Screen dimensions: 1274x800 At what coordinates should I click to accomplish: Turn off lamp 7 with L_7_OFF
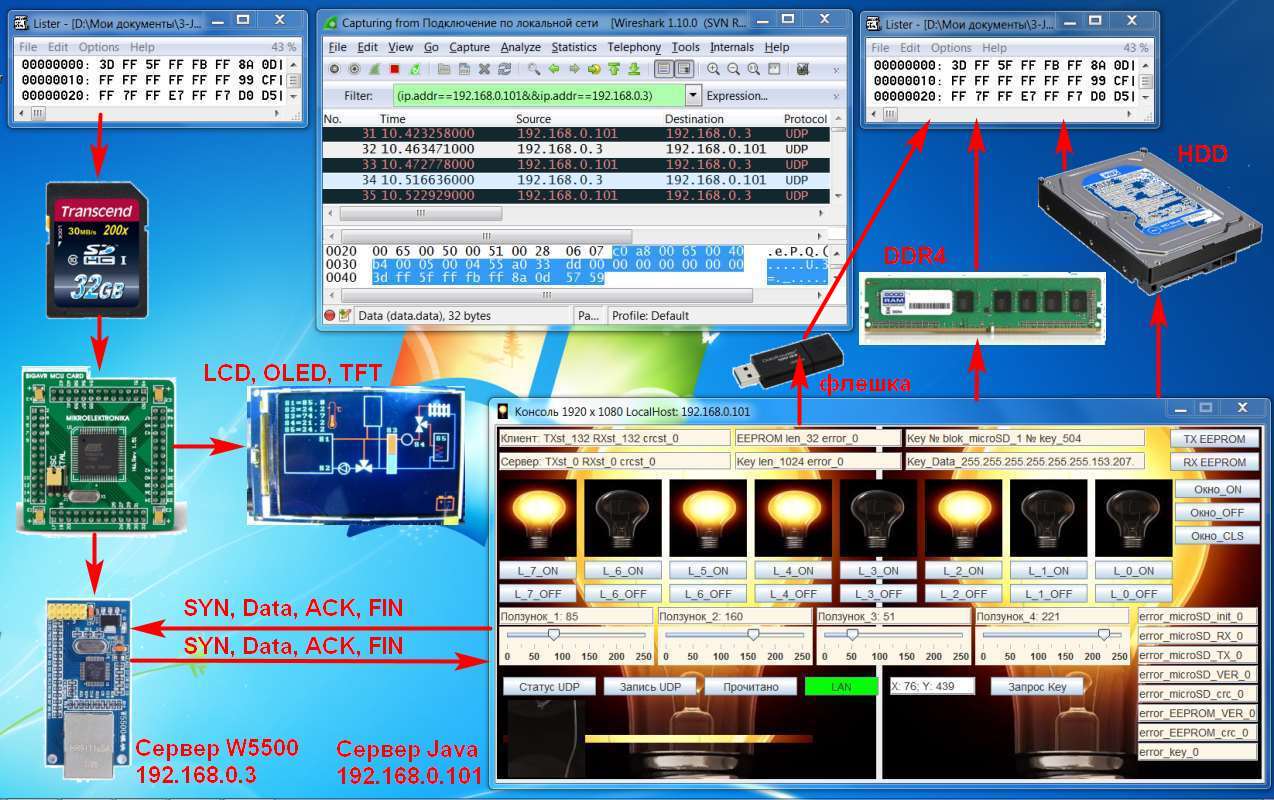point(537,593)
